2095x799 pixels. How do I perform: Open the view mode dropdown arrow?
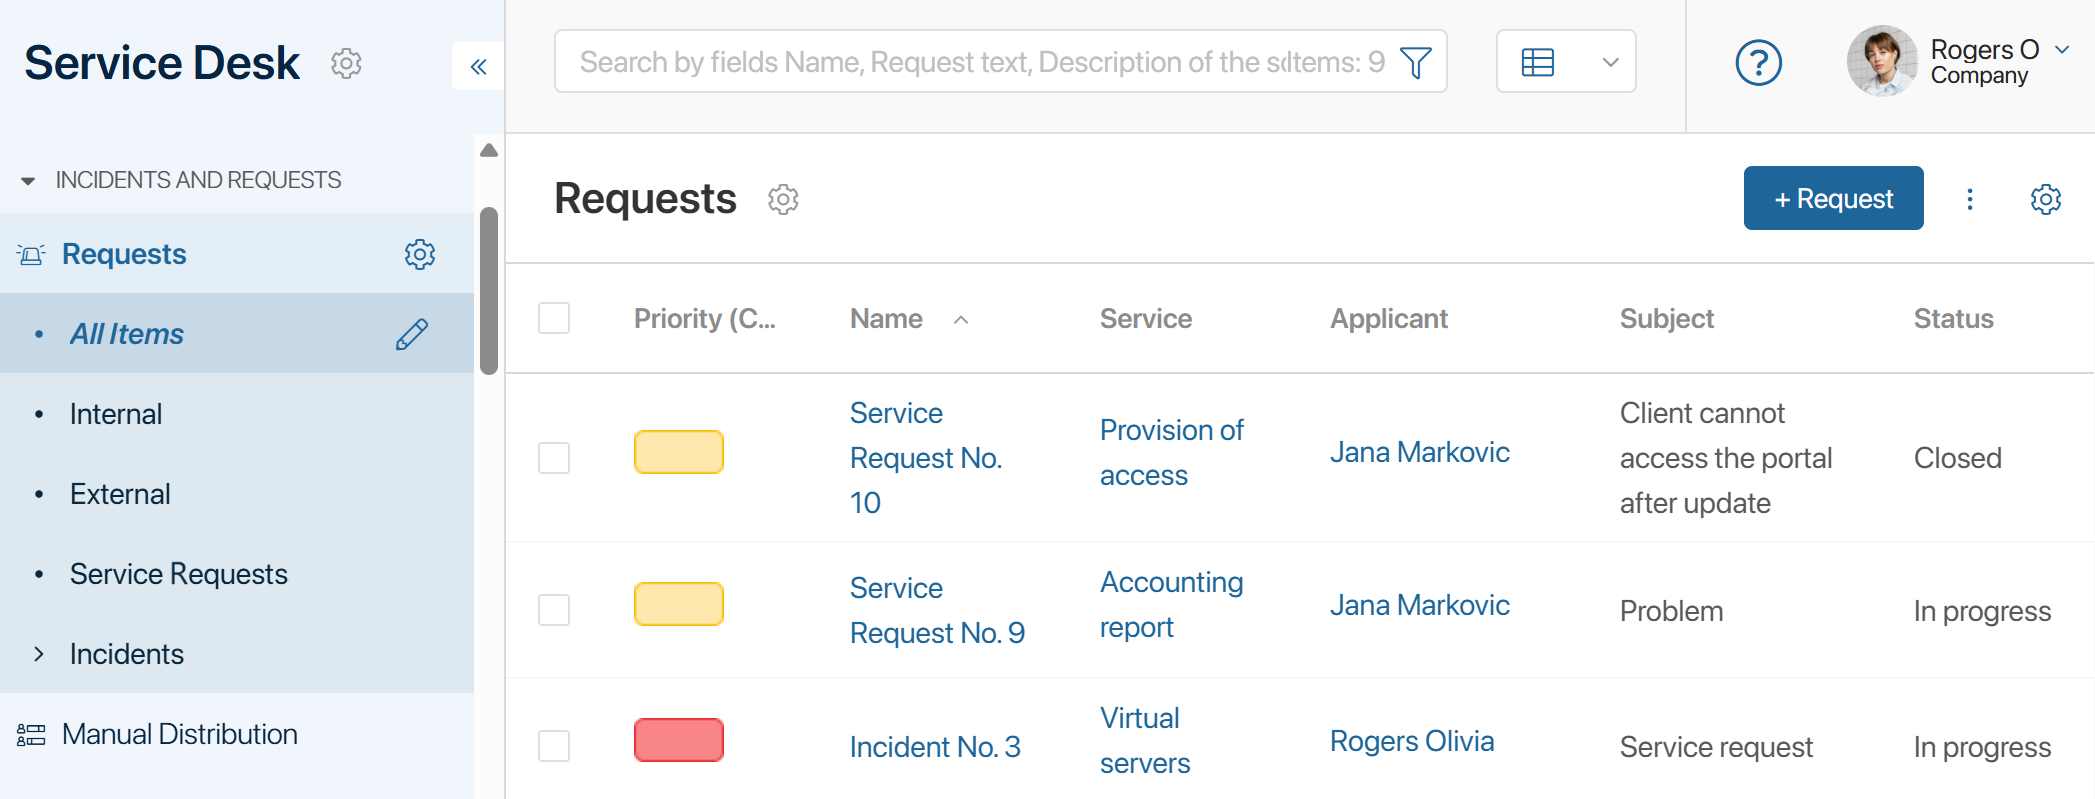(1610, 62)
